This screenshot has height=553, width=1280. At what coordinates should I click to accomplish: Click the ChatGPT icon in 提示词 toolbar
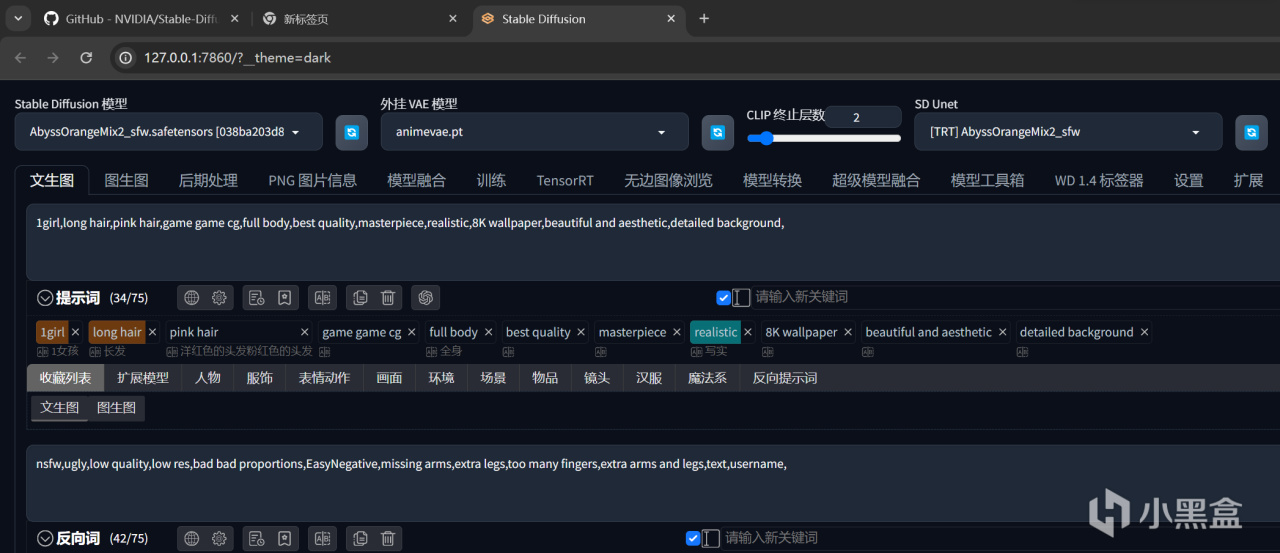click(425, 297)
